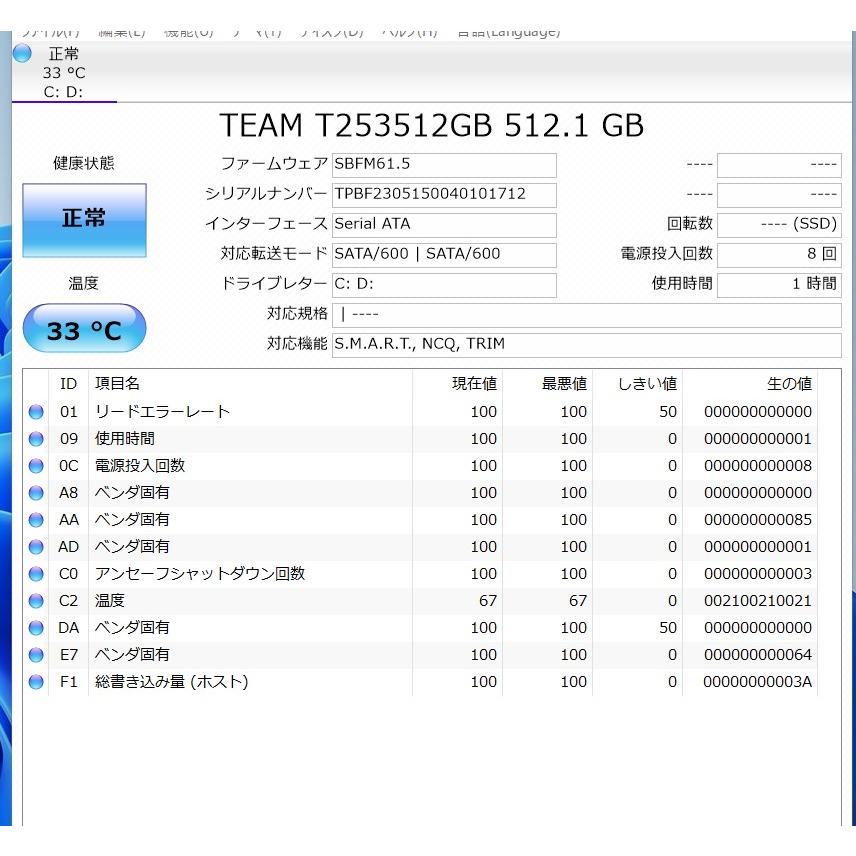The width and height of the screenshot is (856, 856).
Task: Click raw value 00000000003A in row F1
Action: point(758,682)
